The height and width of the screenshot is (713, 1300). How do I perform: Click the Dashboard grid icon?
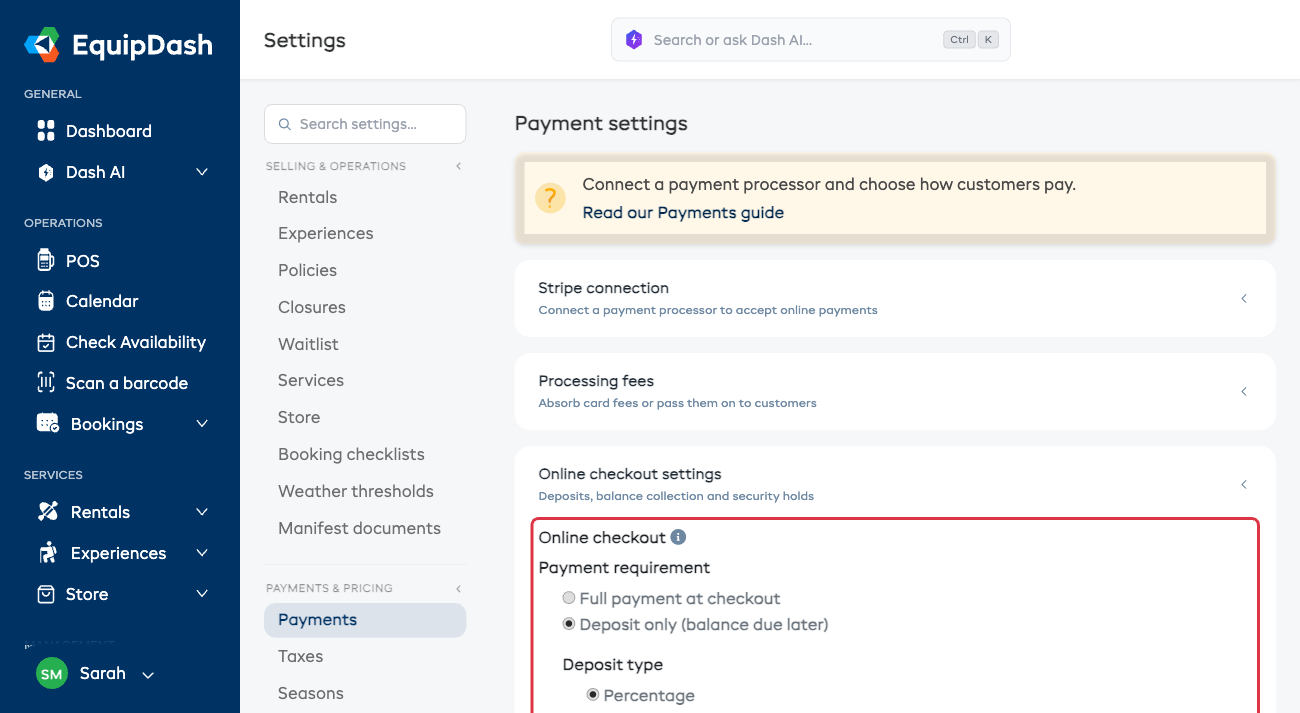(45, 131)
